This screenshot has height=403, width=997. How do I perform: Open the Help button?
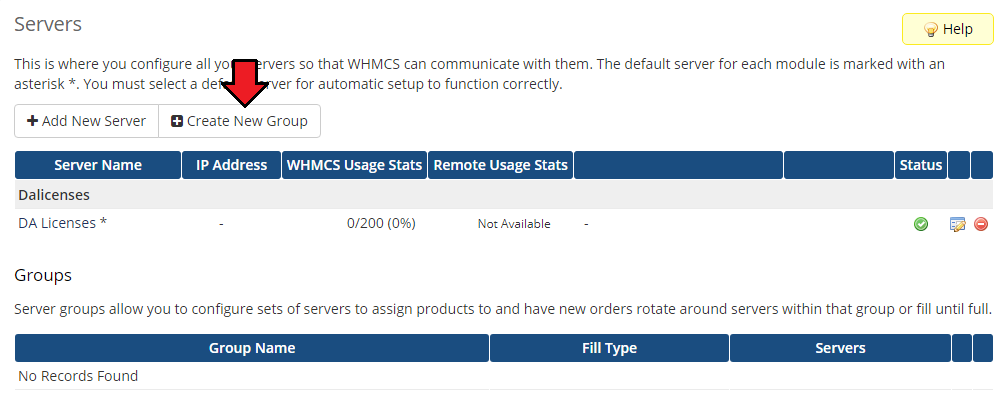(x=947, y=29)
